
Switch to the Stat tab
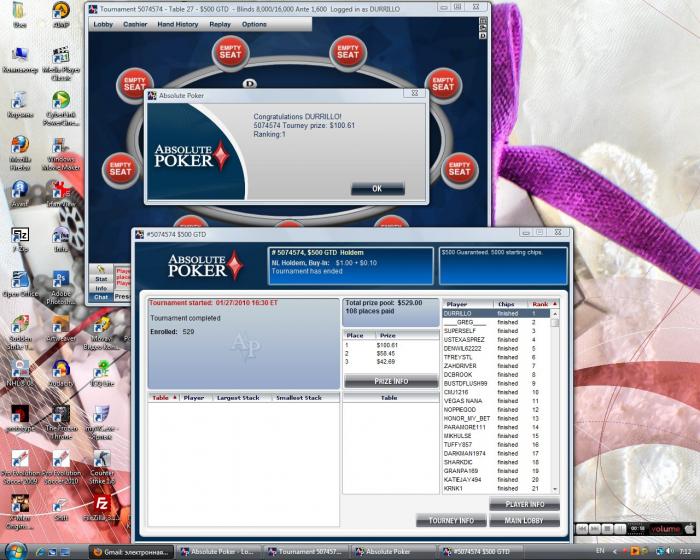click(x=101, y=279)
